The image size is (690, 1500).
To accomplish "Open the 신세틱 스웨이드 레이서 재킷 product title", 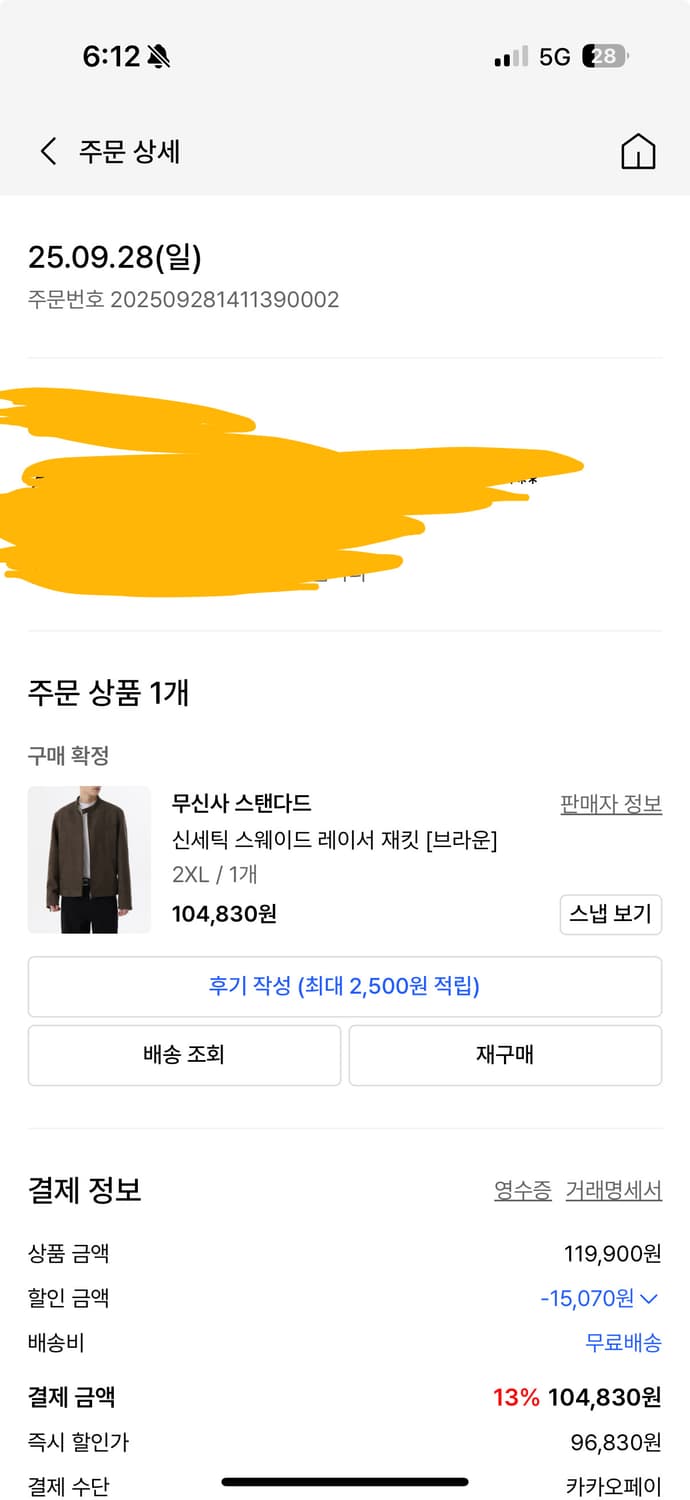I will pos(334,840).
